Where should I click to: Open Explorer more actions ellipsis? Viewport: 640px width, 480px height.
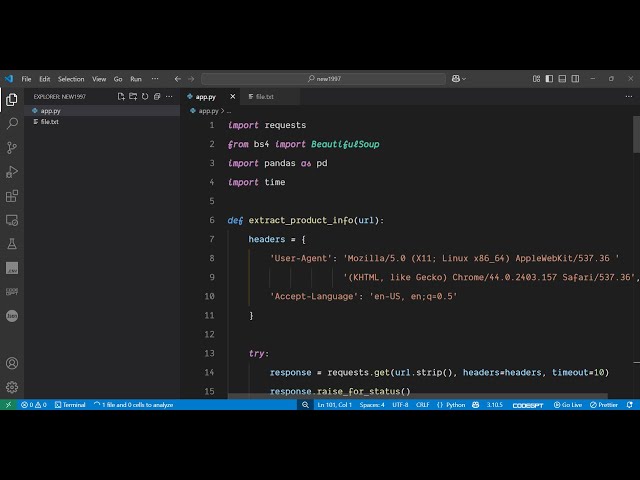pos(169,97)
